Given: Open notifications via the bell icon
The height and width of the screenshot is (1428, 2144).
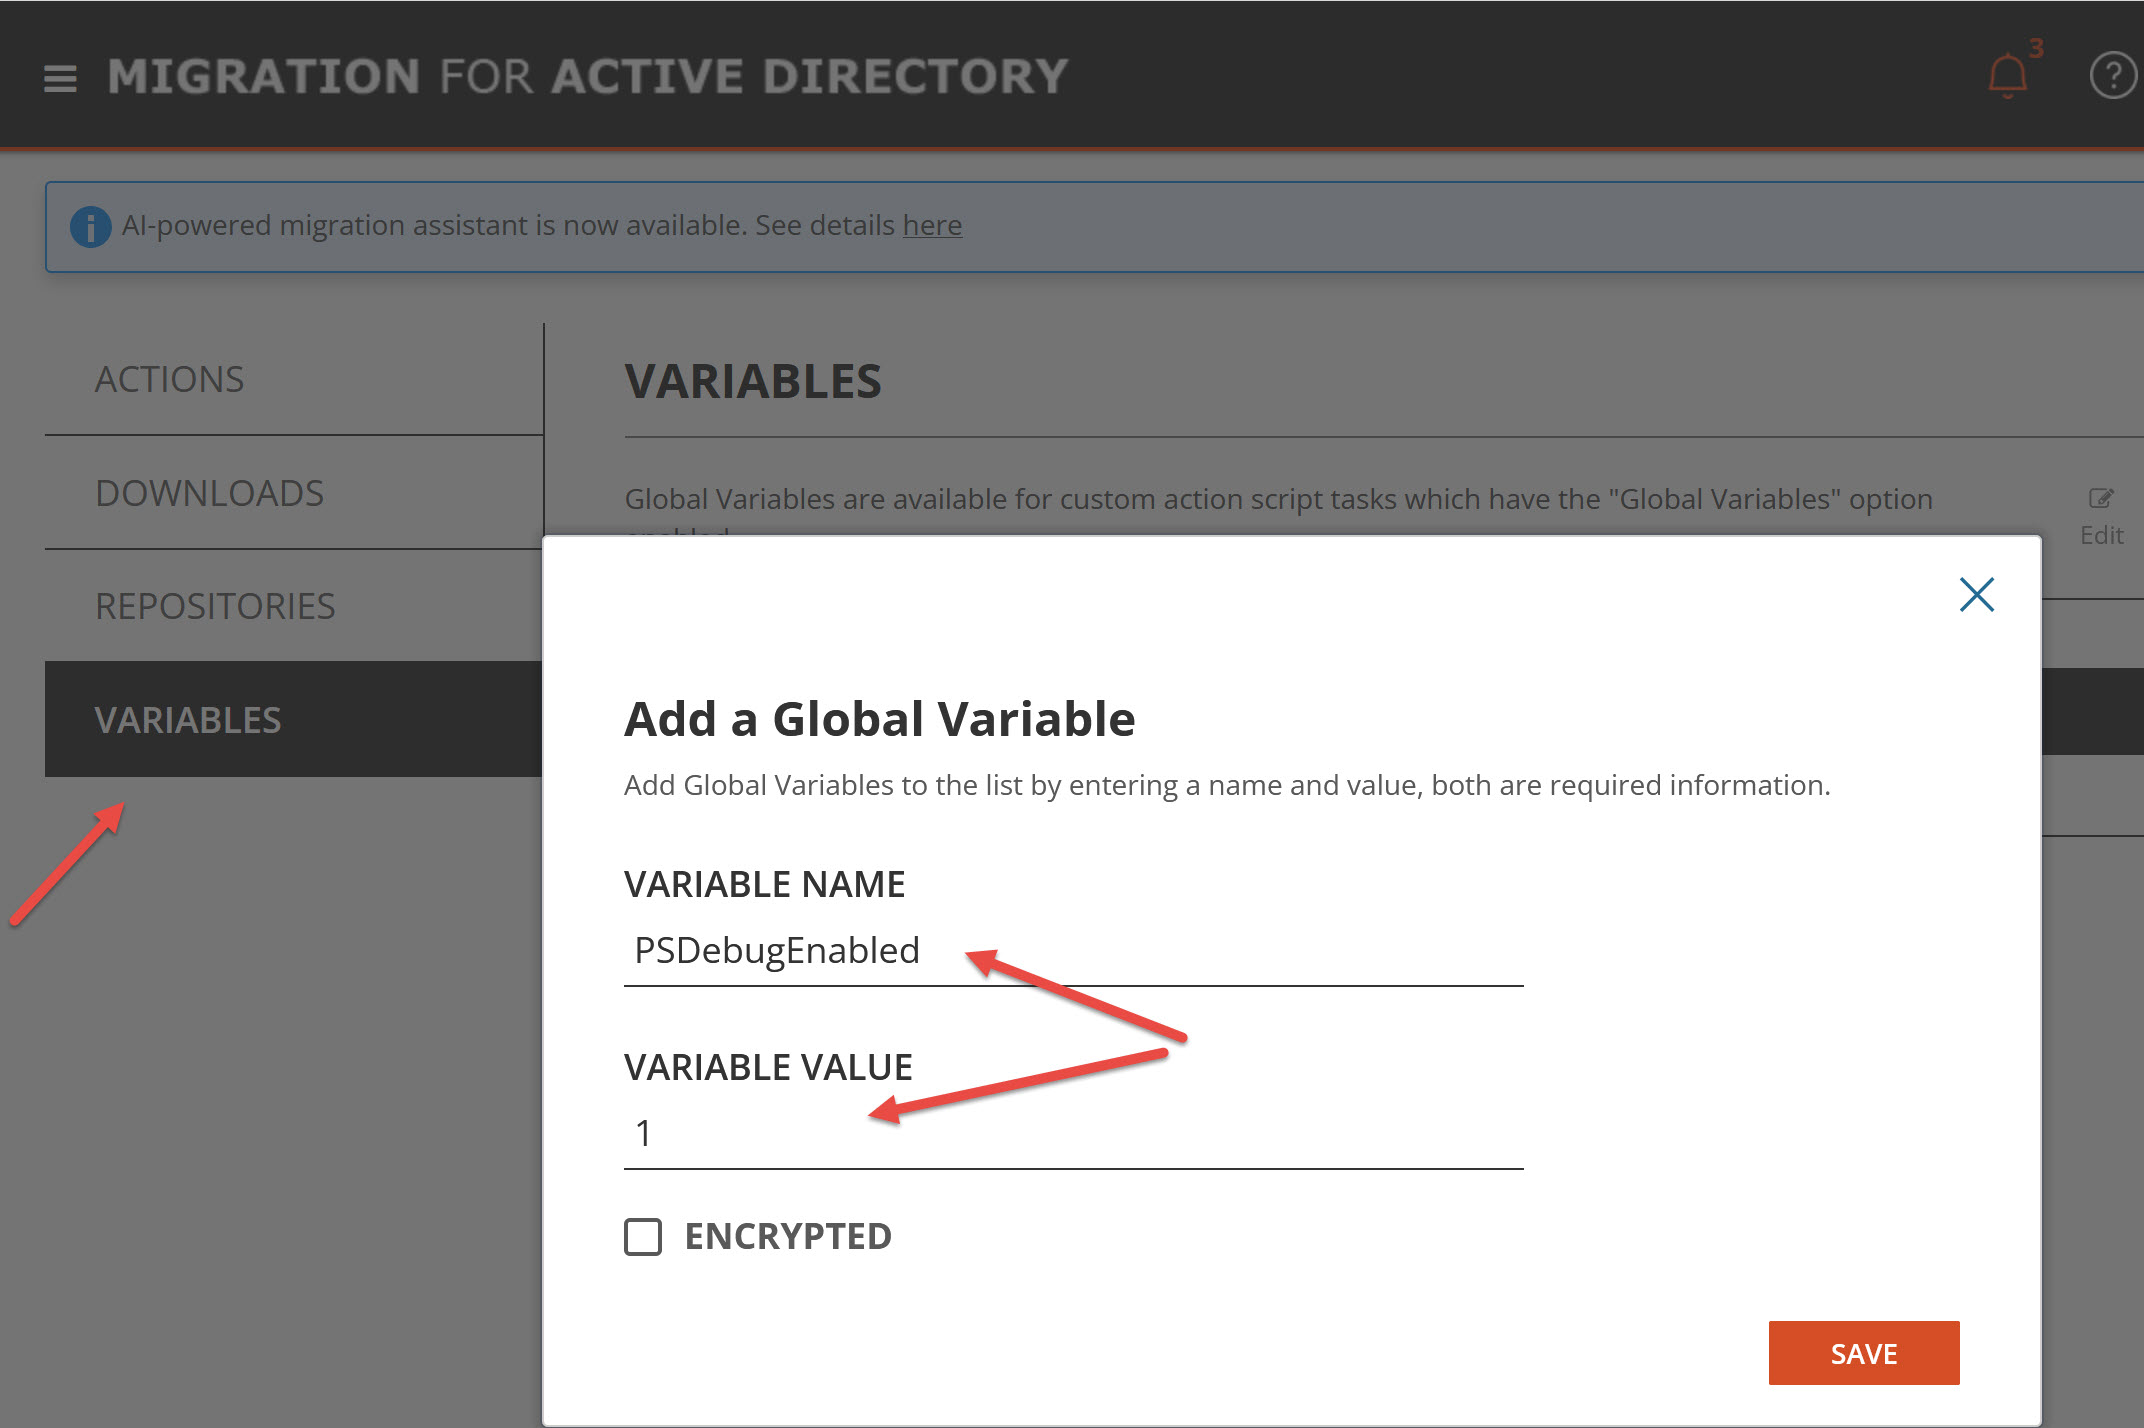Looking at the screenshot, I should tap(2005, 75).
